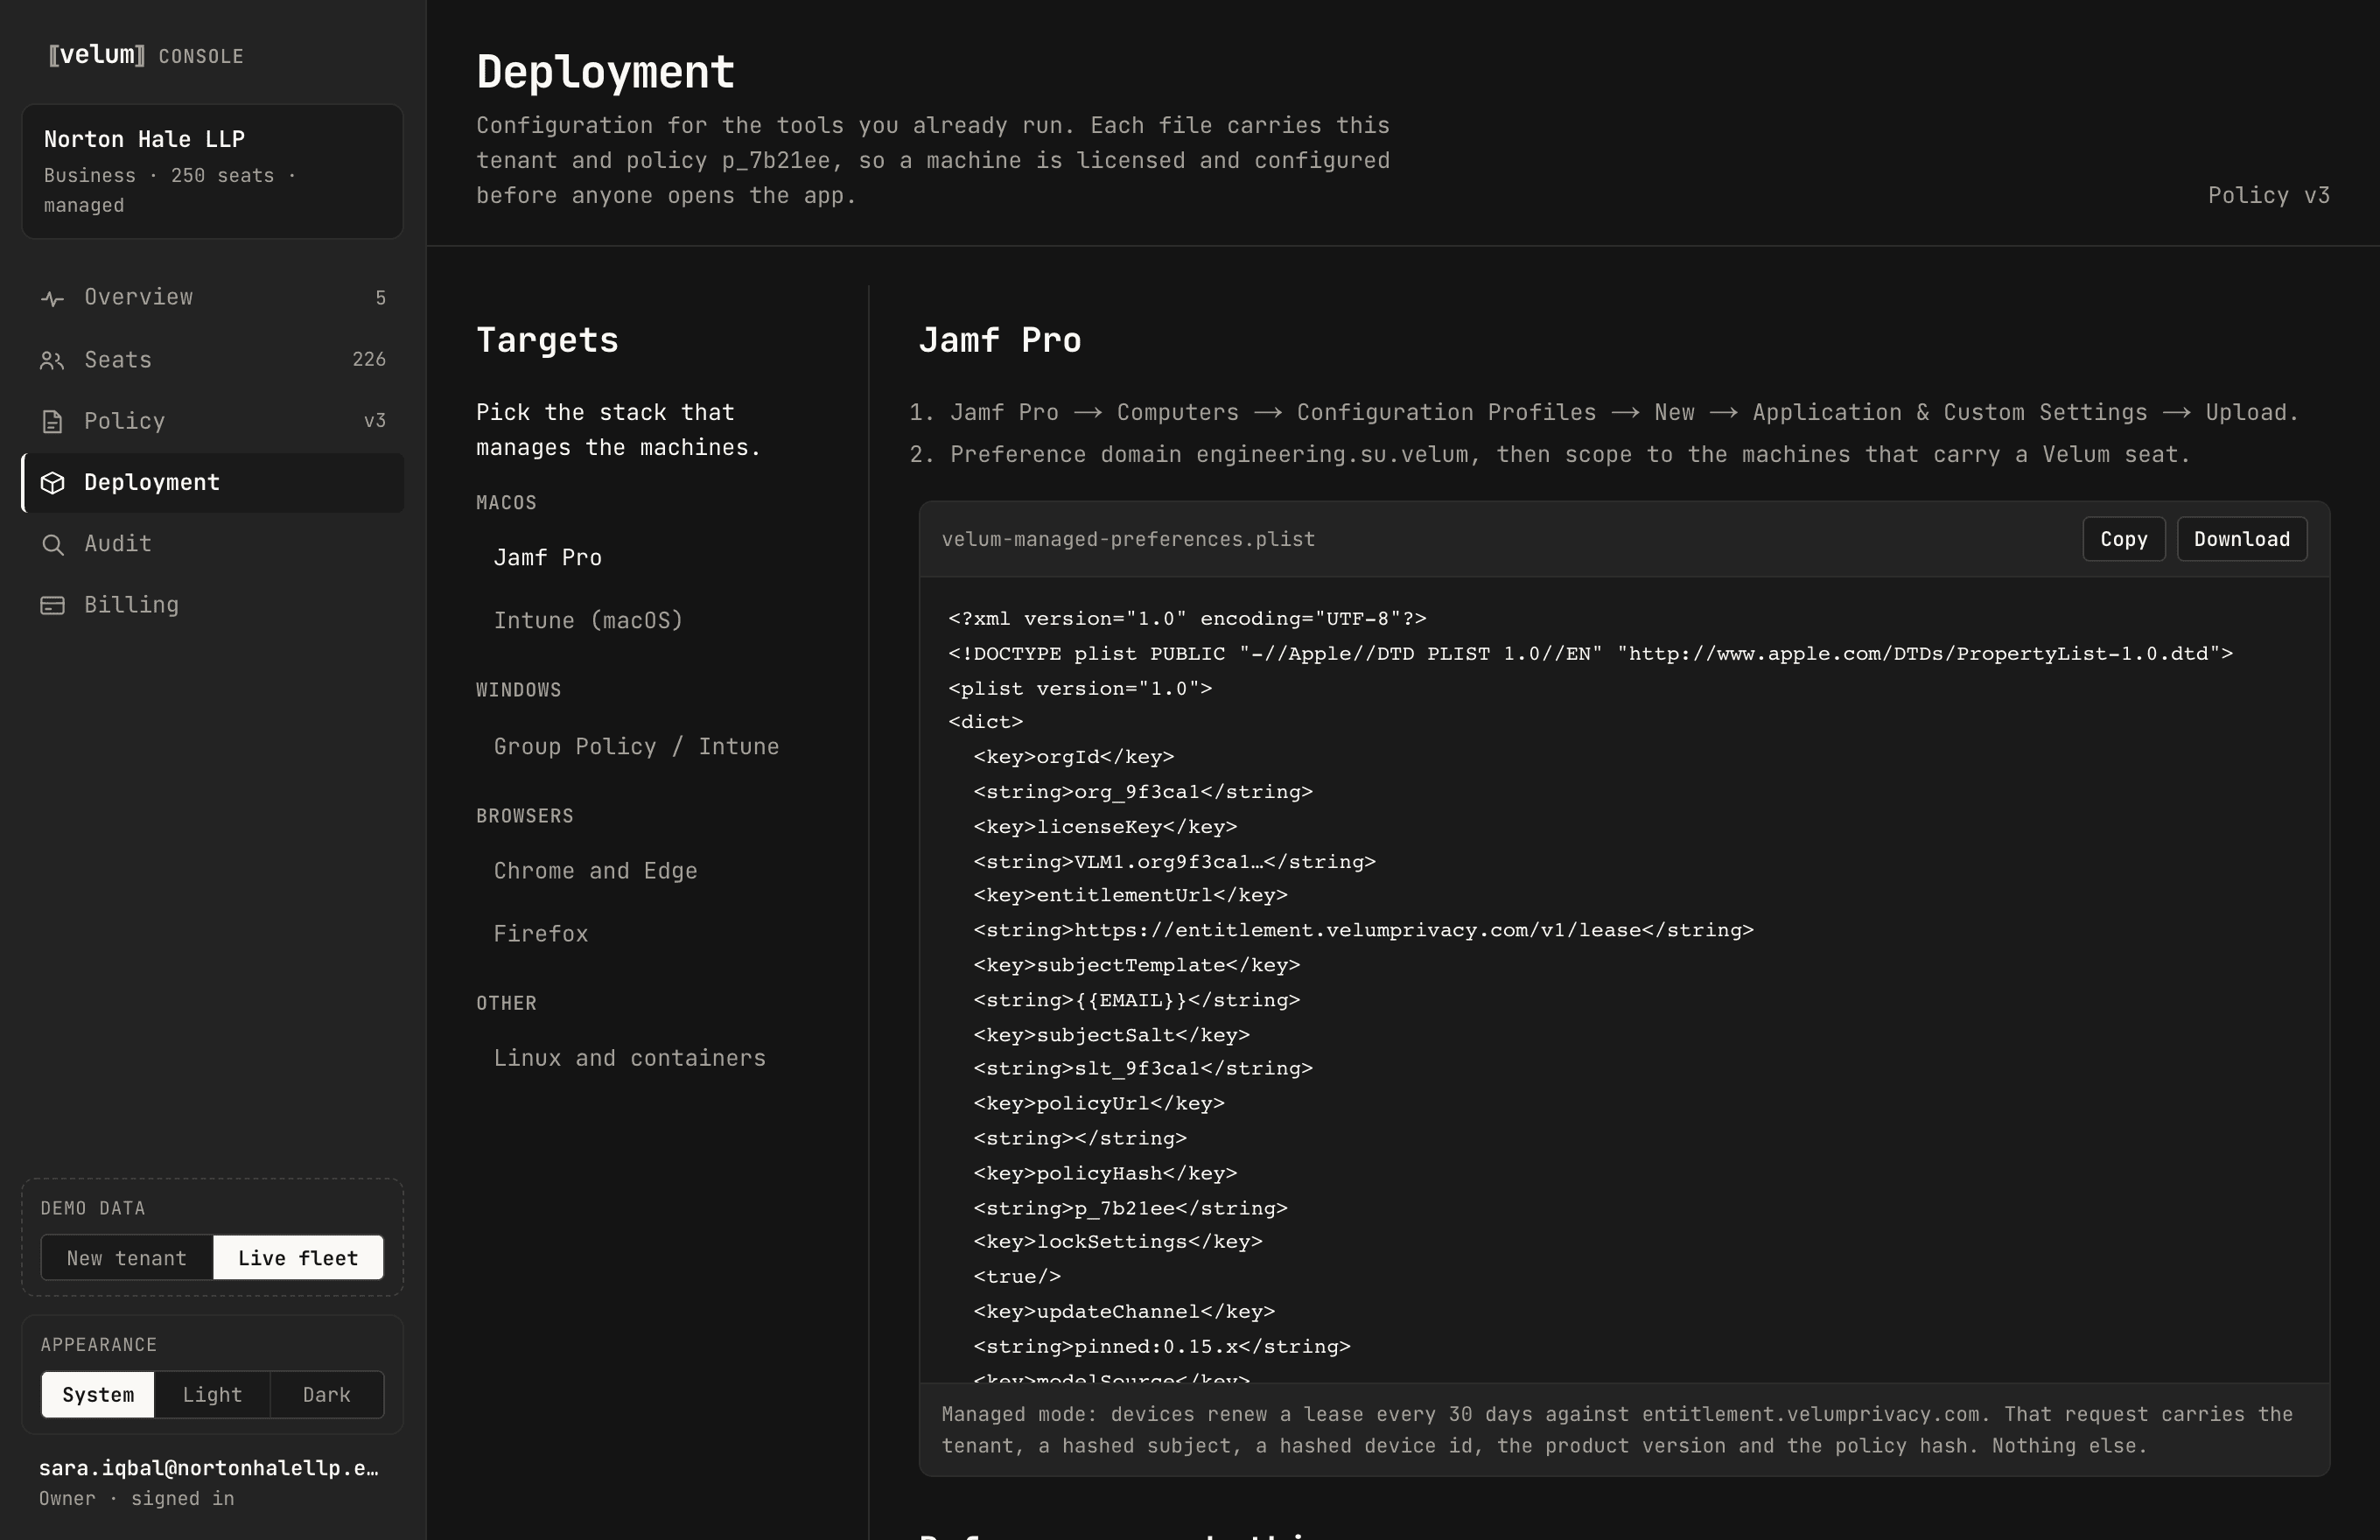This screenshot has width=2380, height=1540.
Task: Download velum-managed-preferences.plist
Action: 2242,539
